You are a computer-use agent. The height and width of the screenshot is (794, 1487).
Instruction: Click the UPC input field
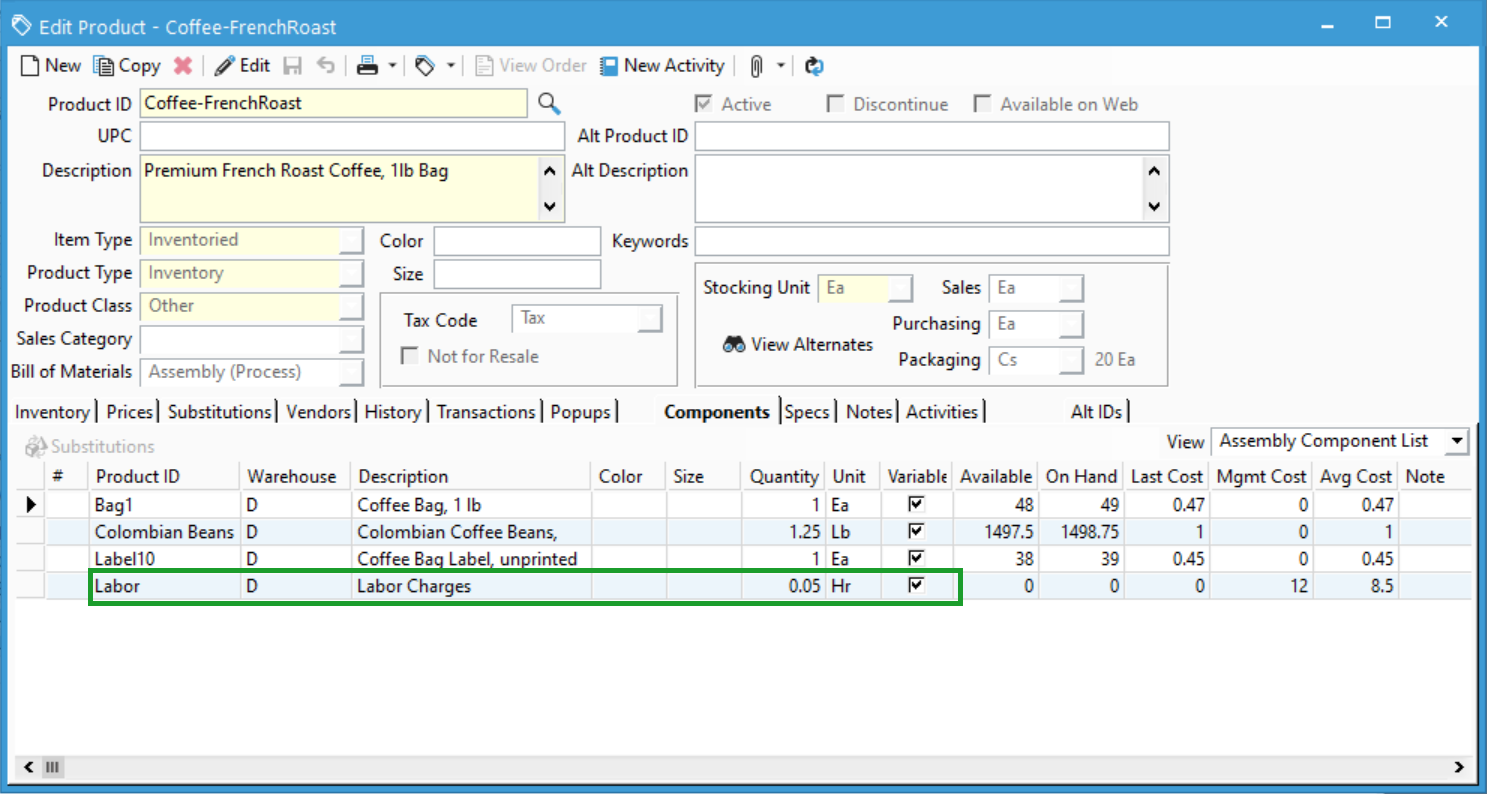(x=352, y=136)
